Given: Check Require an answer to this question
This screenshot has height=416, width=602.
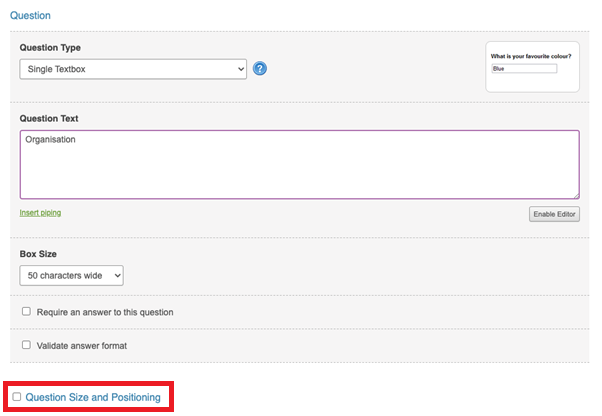Looking at the screenshot, I should (26, 311).
